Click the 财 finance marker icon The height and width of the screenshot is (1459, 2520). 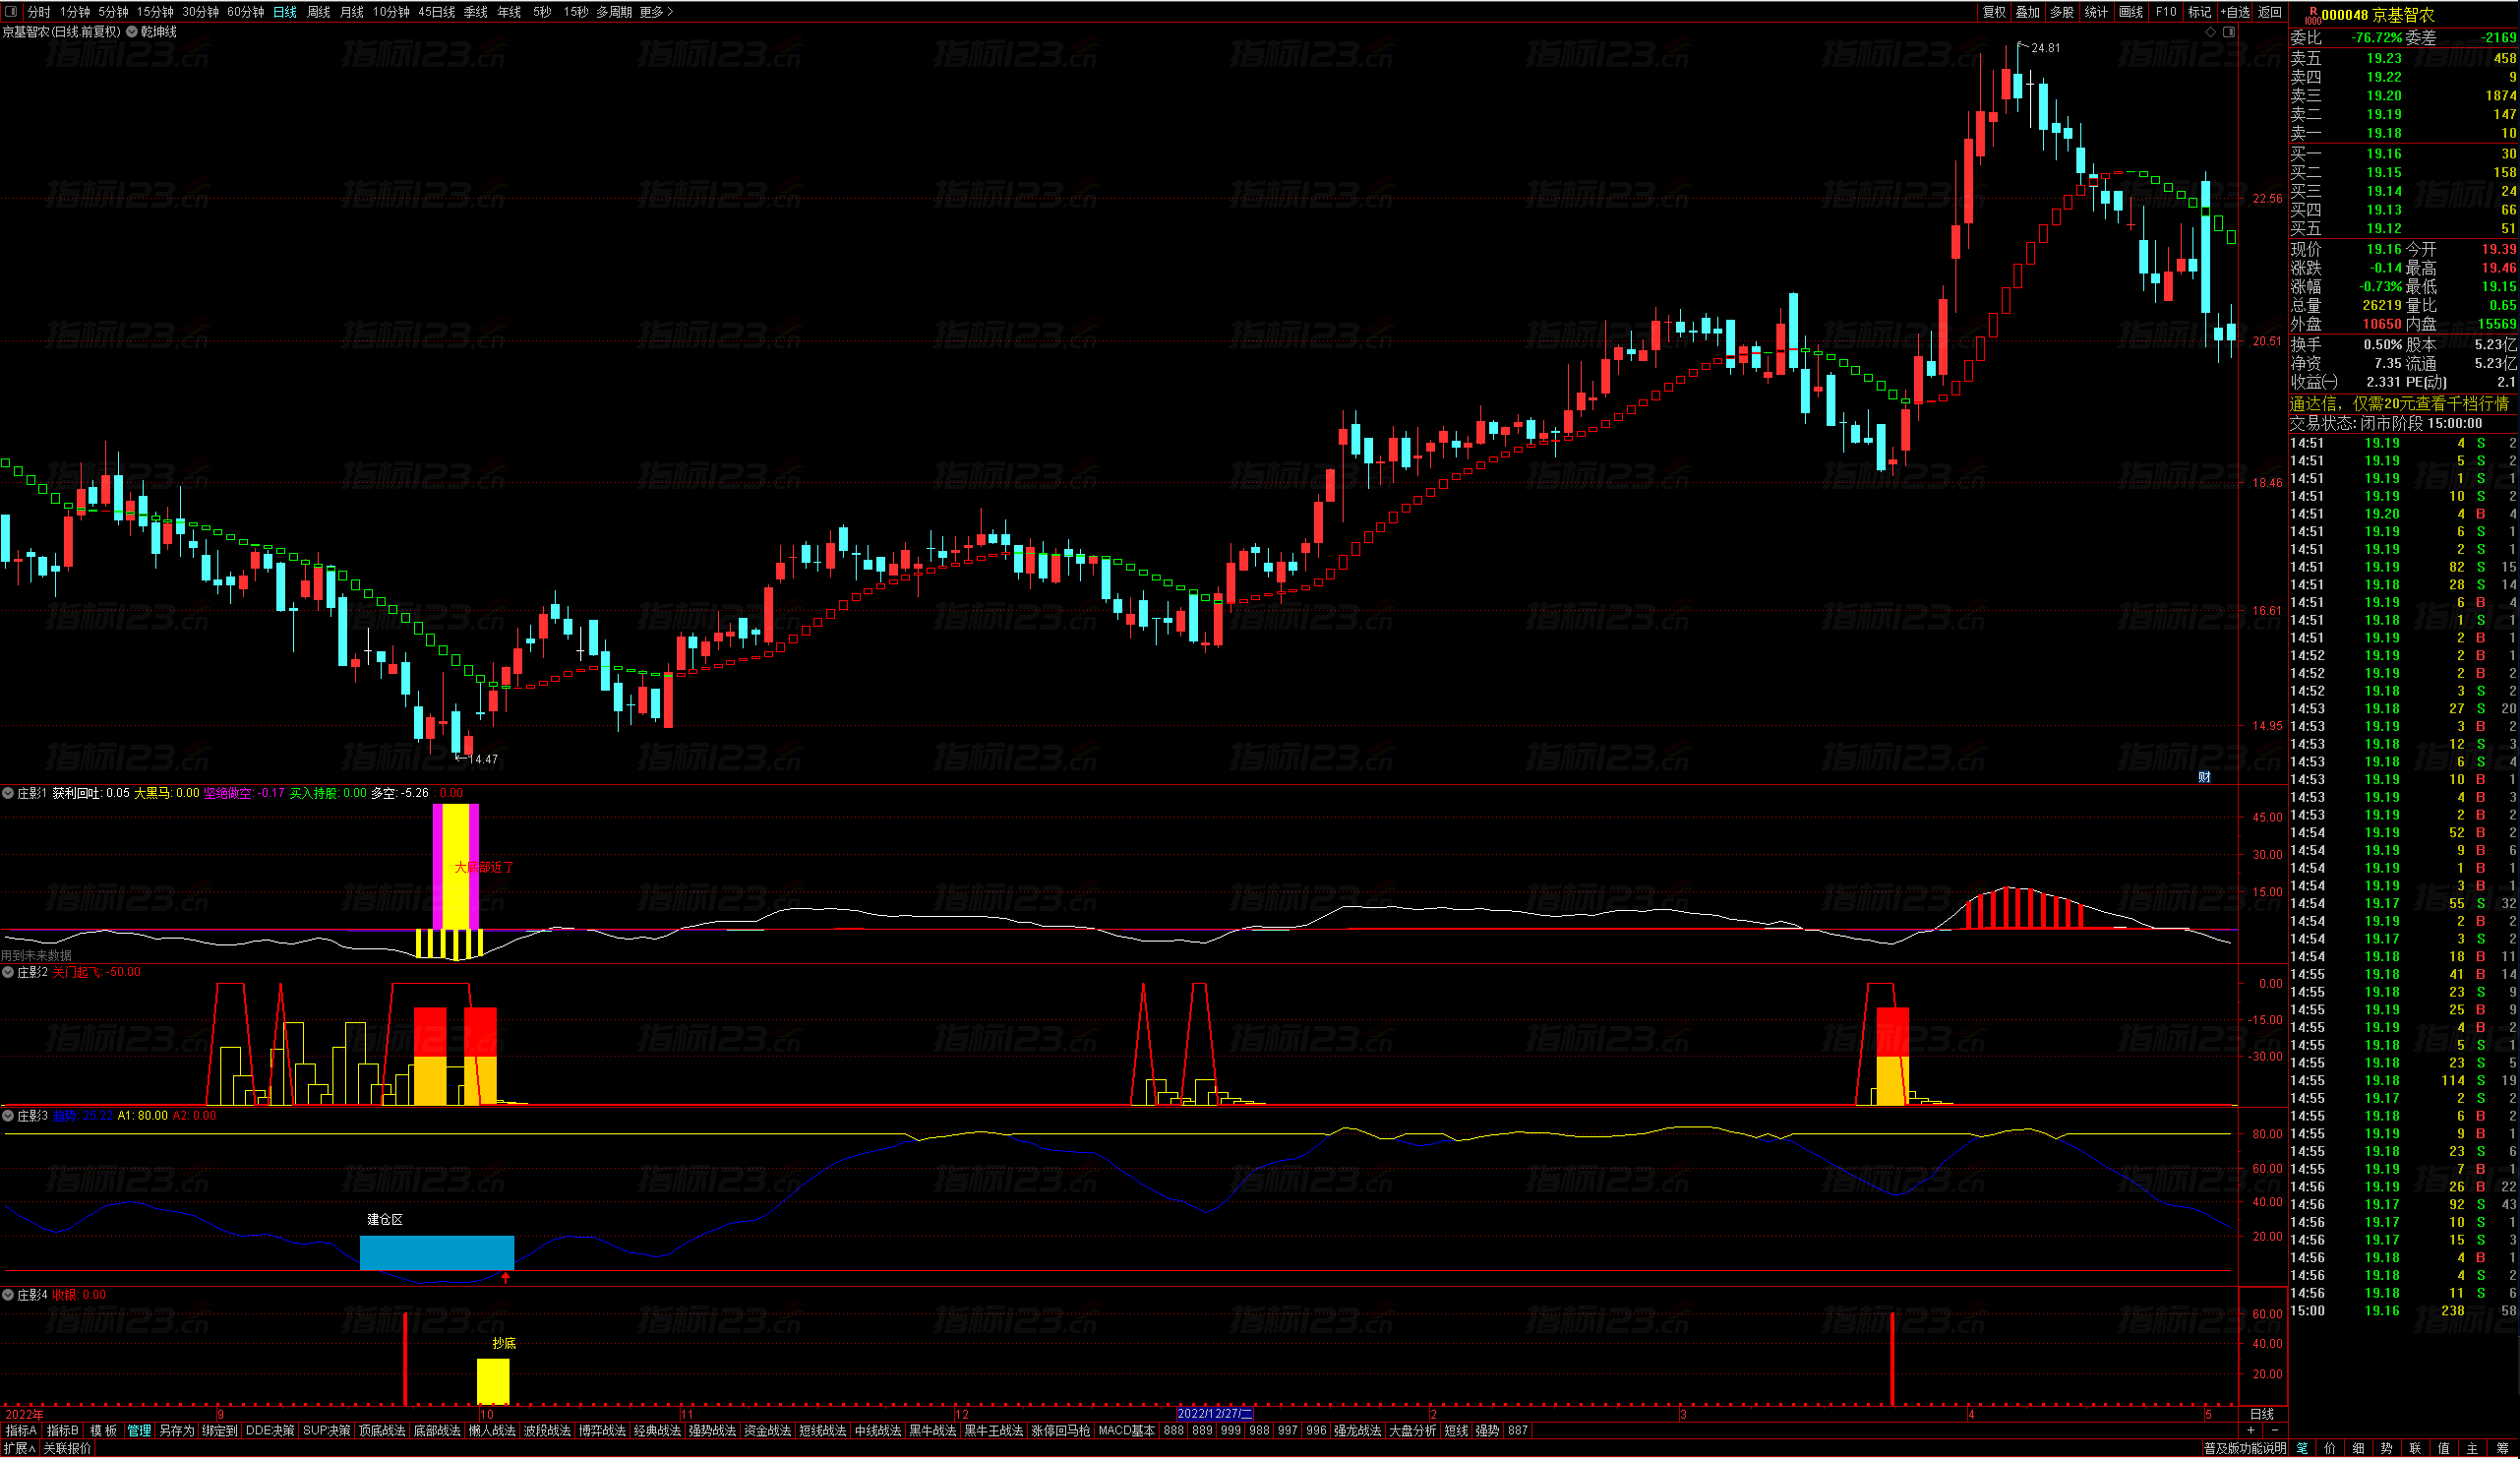click(2204, 778)
